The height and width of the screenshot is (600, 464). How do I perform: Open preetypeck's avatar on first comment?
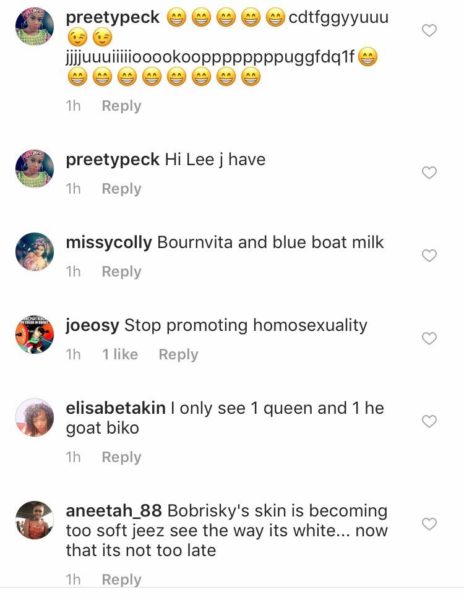34,26
